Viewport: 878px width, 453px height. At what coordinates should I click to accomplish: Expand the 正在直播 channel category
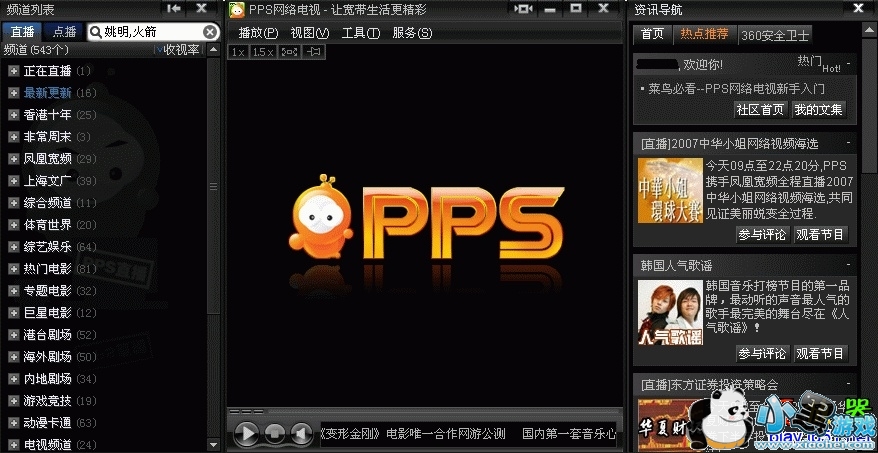pos(13,71)
